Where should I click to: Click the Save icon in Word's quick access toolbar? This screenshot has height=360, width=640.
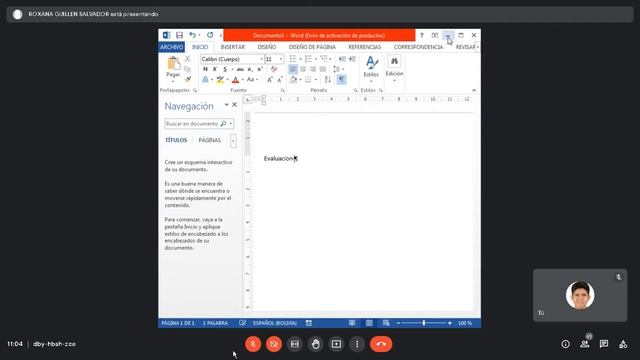[179, 35]
